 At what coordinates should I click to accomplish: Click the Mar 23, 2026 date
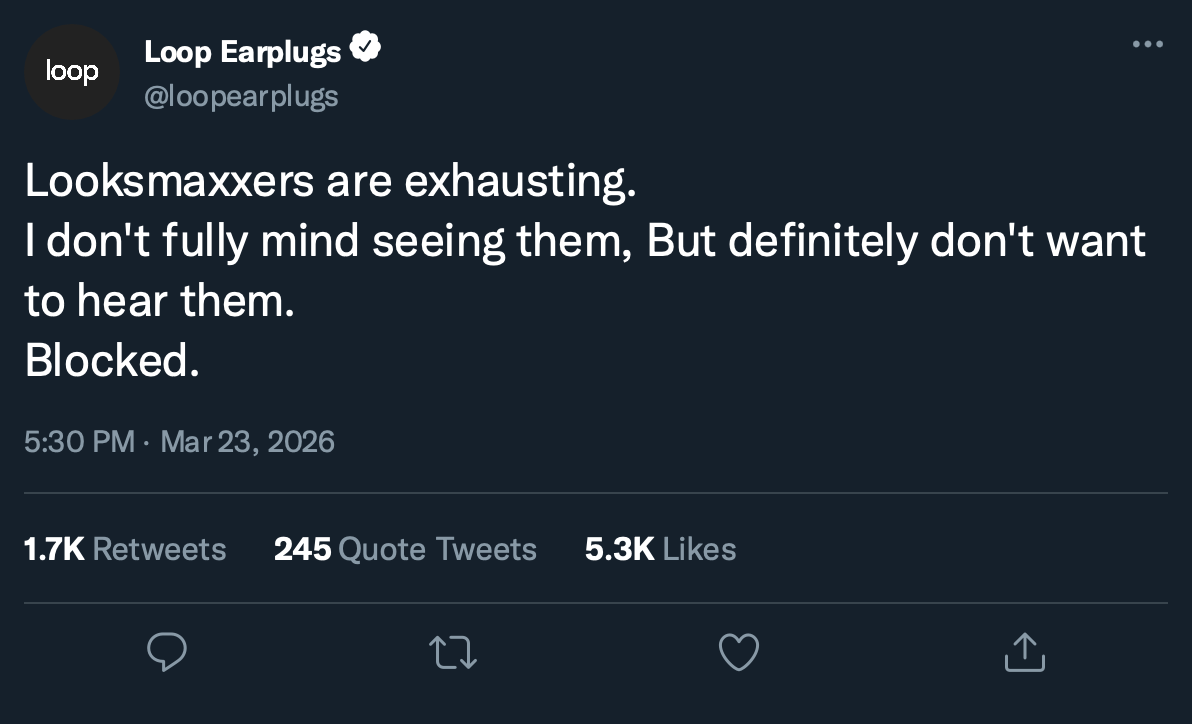(247, 441)
